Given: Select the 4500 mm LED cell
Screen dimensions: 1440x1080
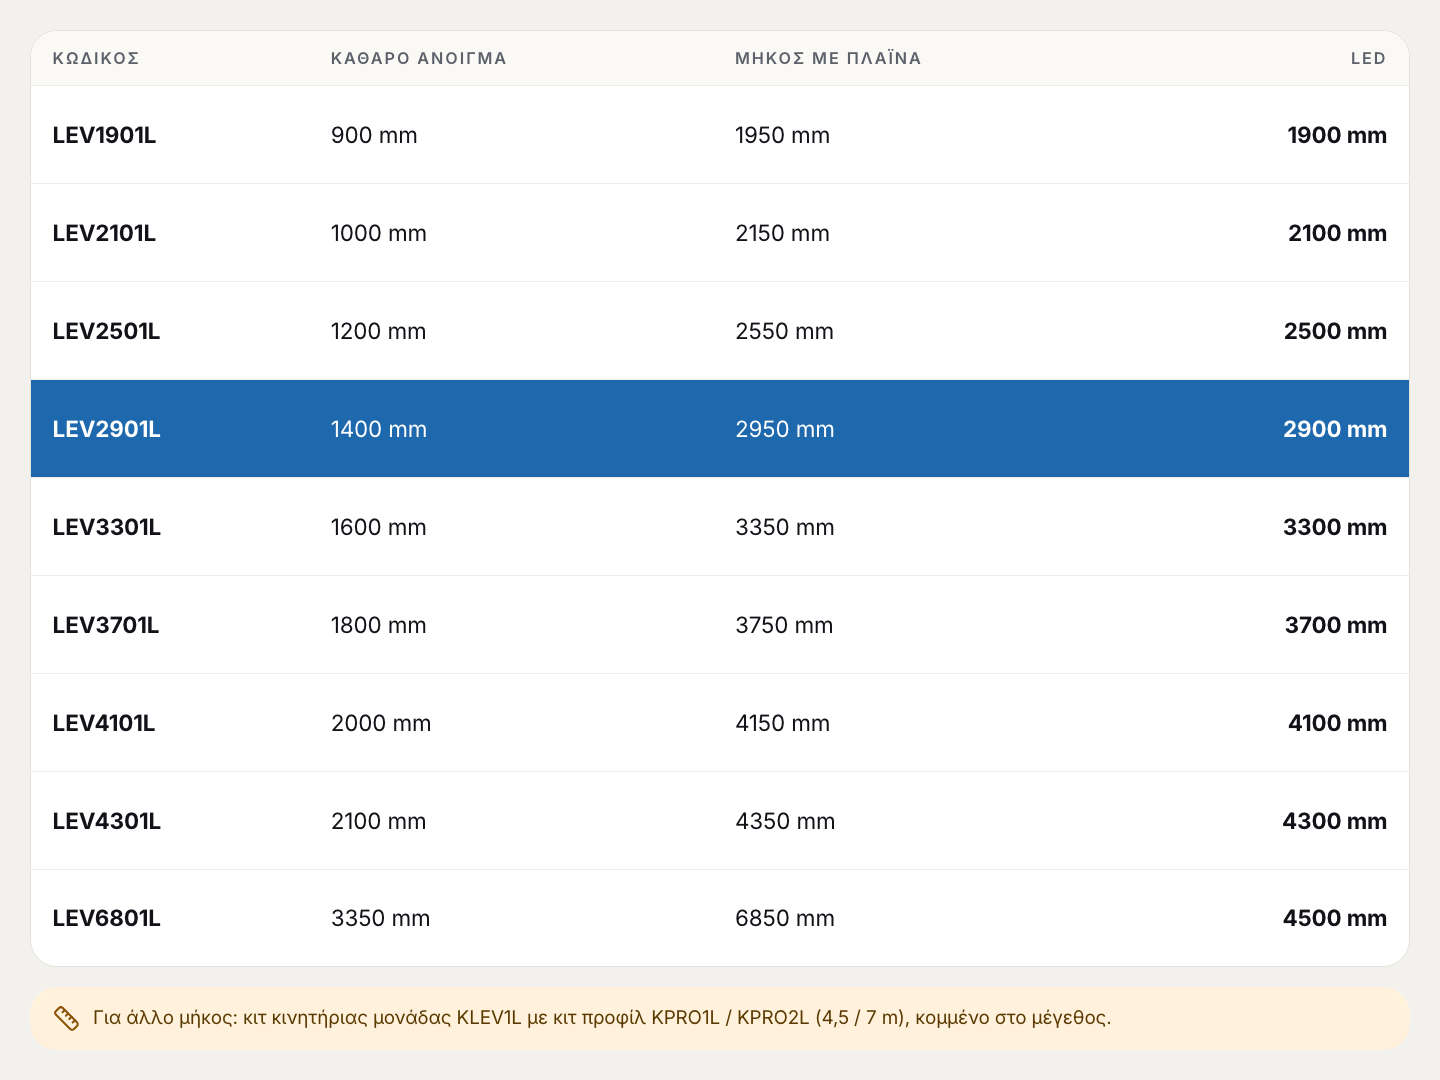Looking at the screenshot, I should coord(1335,918).
